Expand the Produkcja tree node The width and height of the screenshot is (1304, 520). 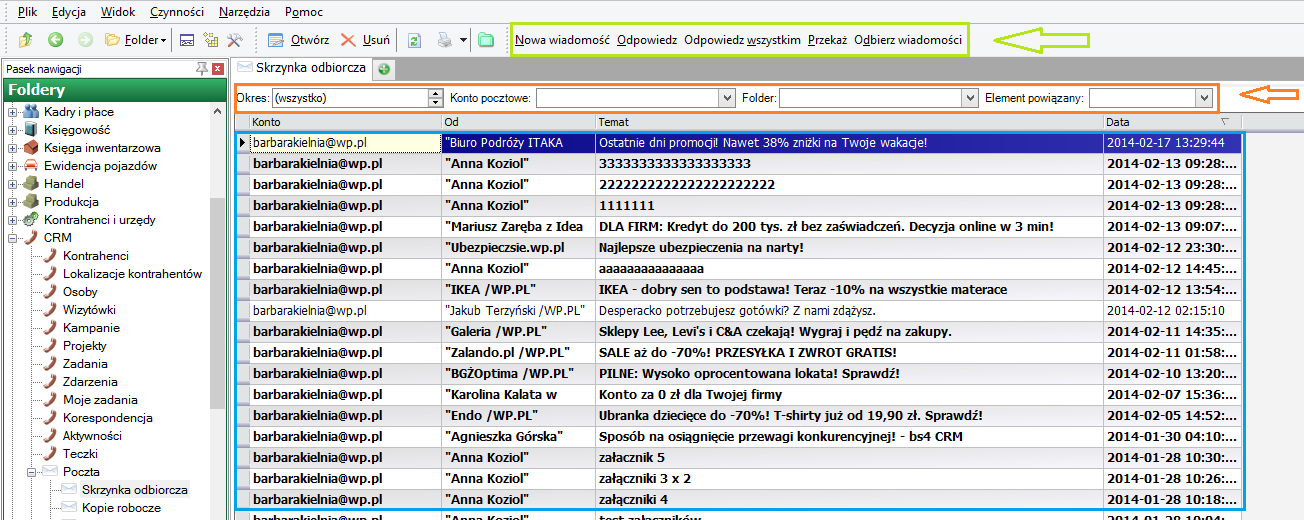tap(13, 202)
